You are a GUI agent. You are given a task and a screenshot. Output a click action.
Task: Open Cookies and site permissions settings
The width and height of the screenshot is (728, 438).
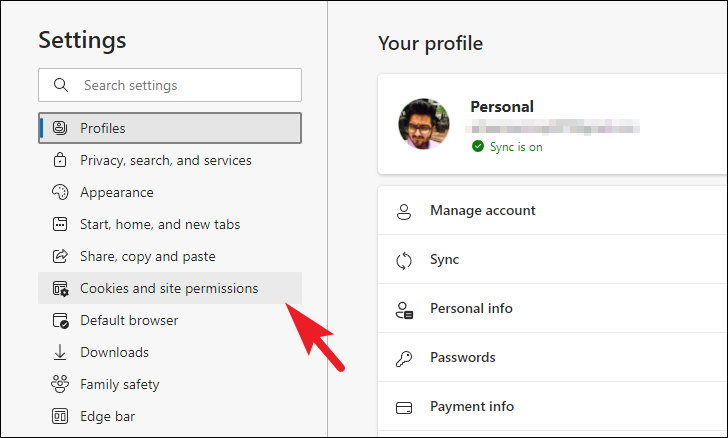[169, 288]
